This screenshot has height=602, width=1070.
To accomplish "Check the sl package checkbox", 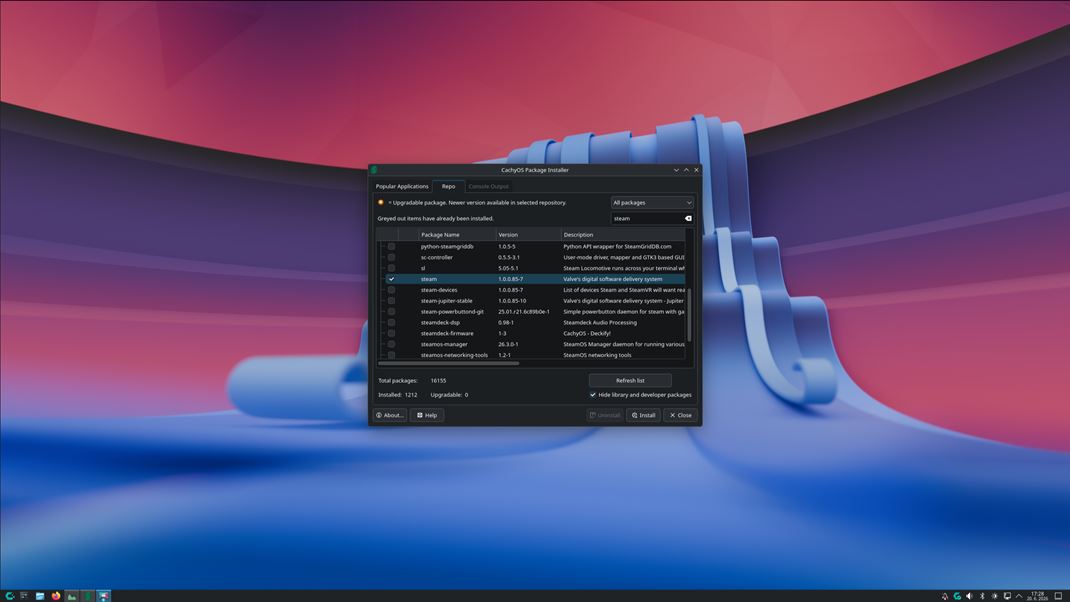I will pyautogui.click(x=392, y=268).
